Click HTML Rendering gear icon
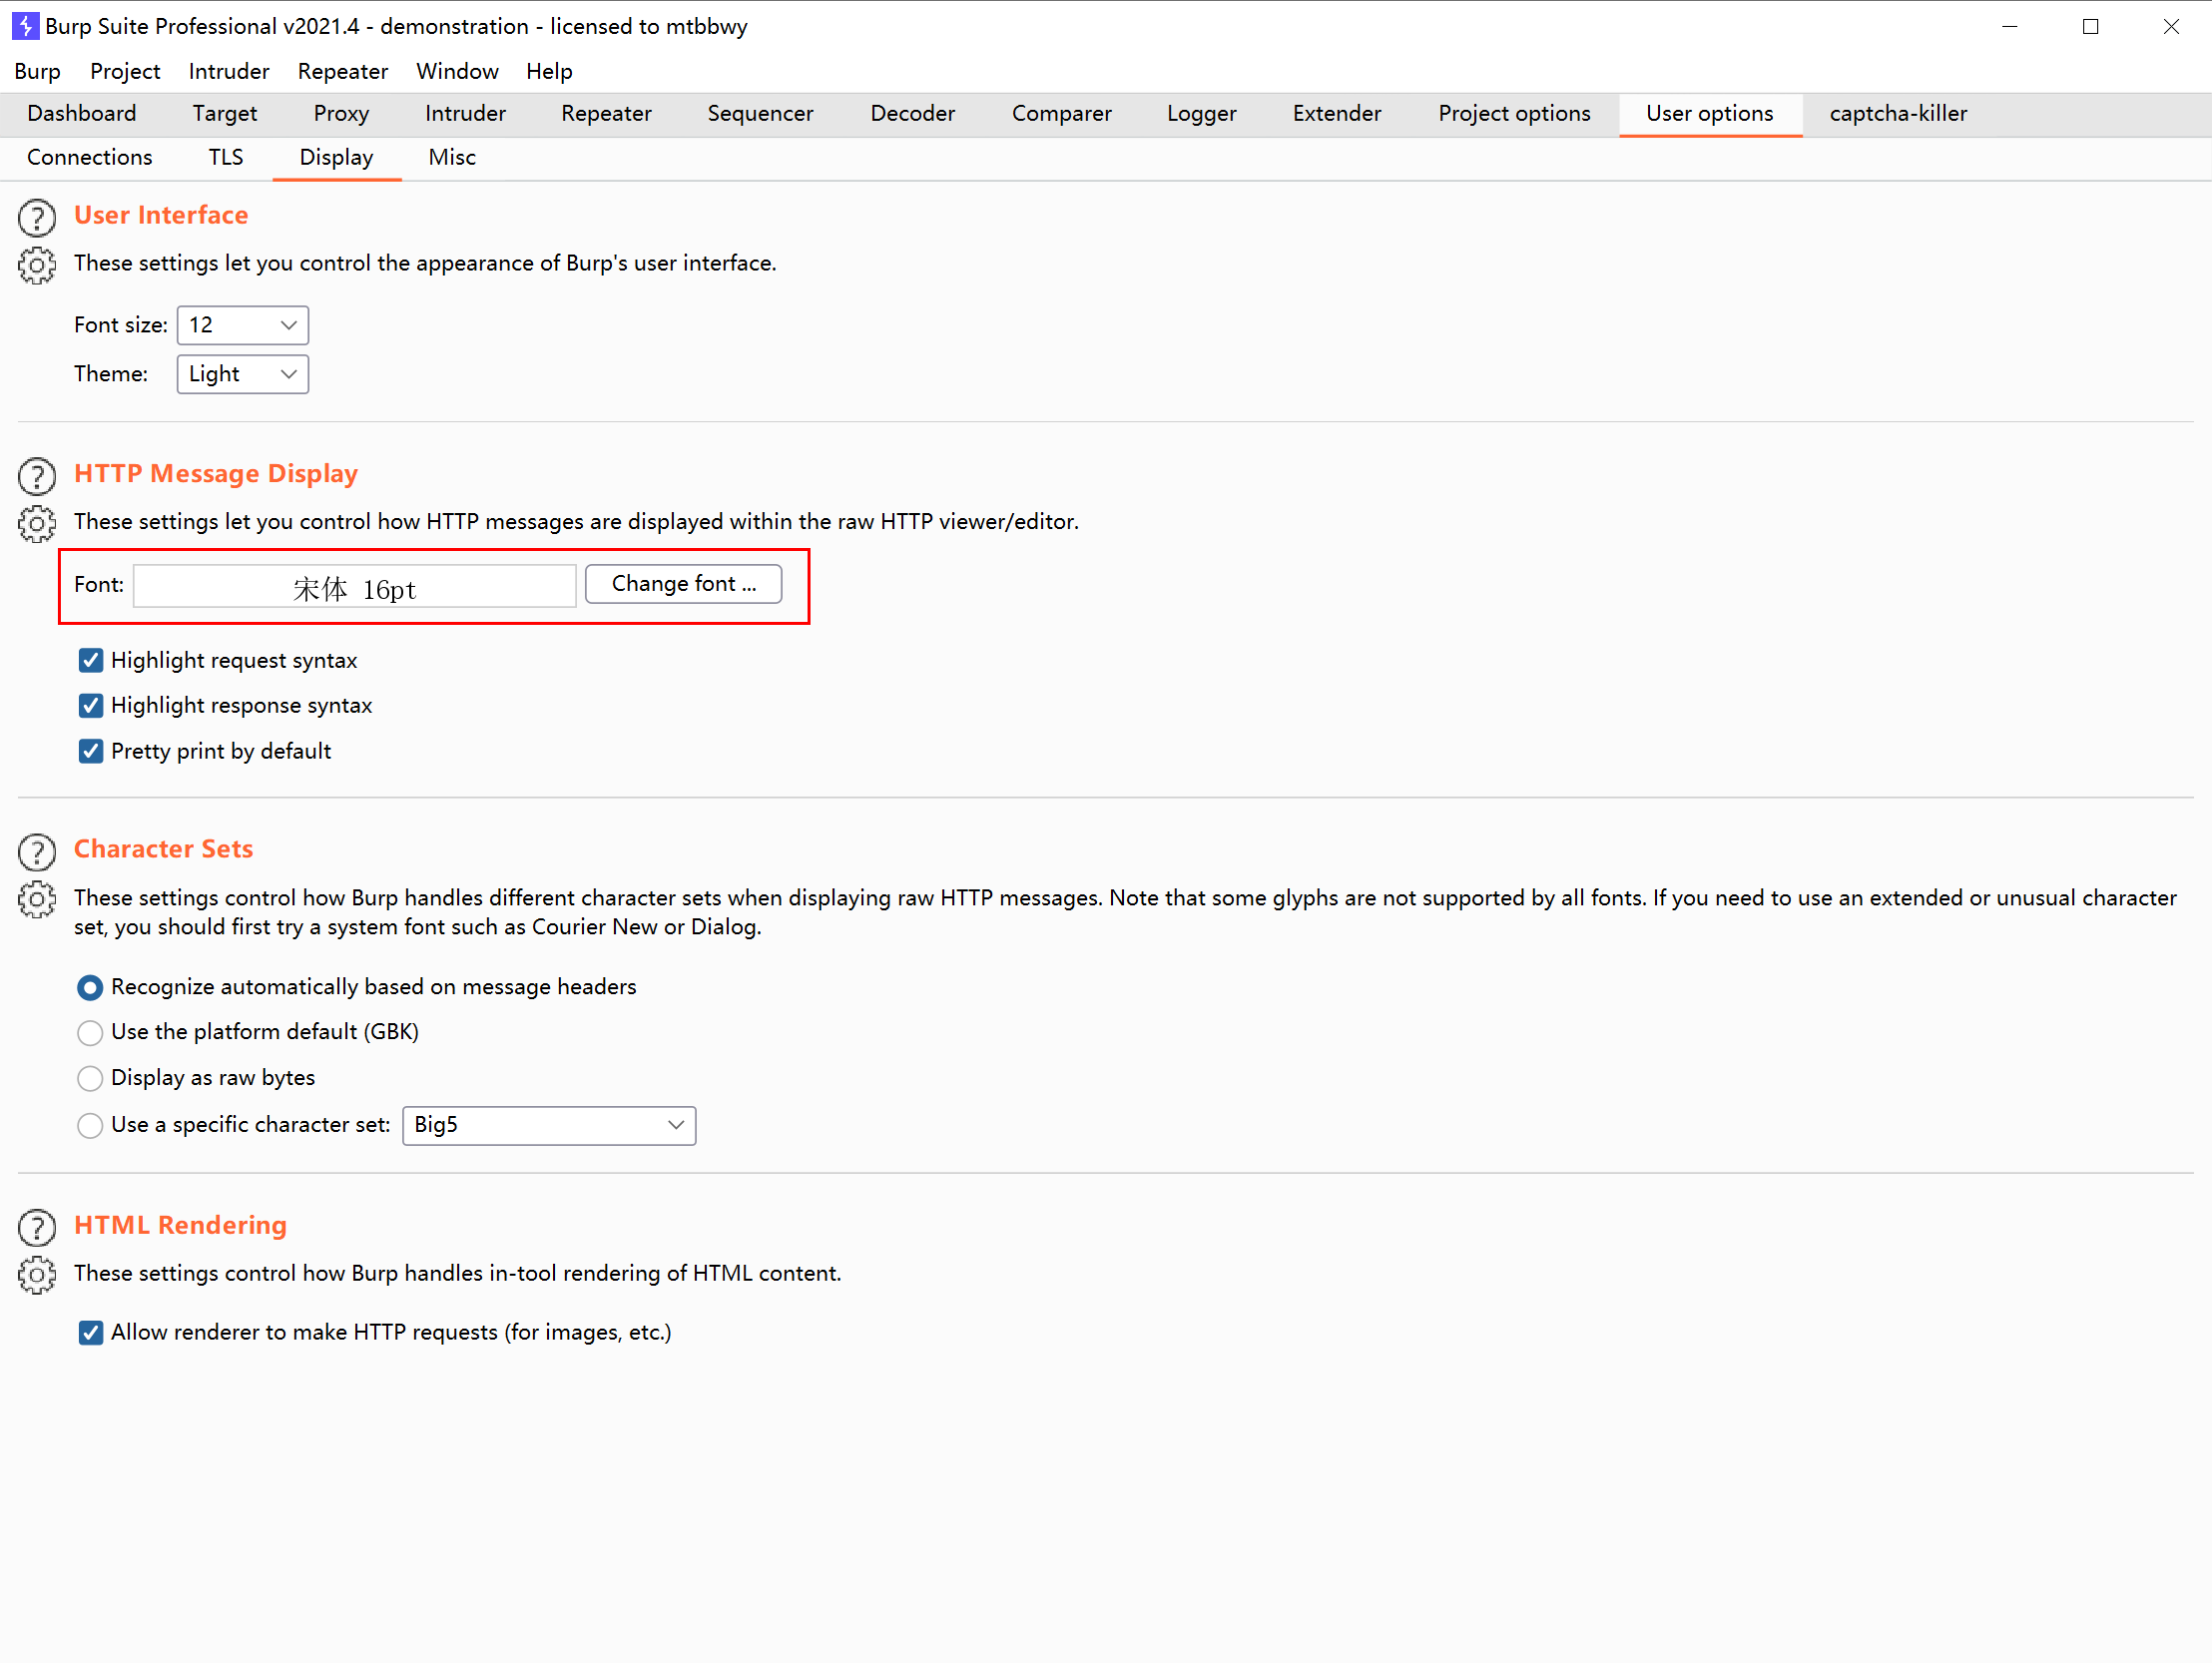This screenshot has width=2212, height=1663. pos(37,1275)
